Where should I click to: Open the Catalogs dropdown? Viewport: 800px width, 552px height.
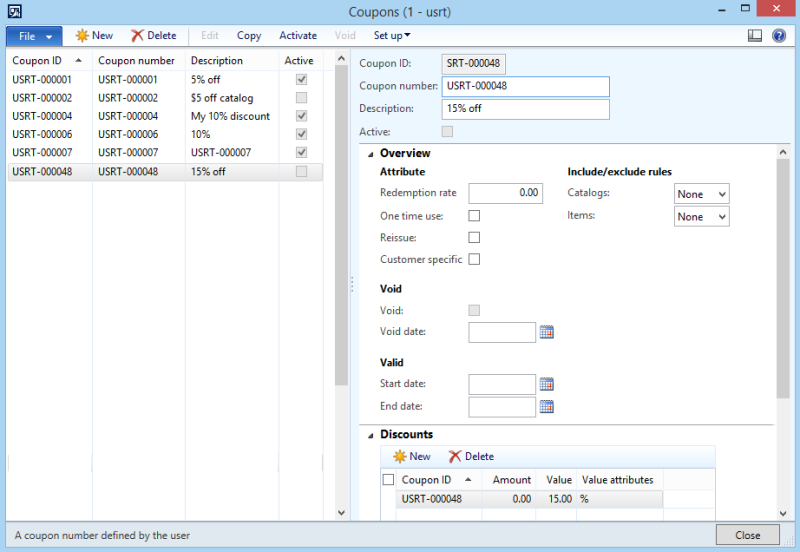point(701,194)
